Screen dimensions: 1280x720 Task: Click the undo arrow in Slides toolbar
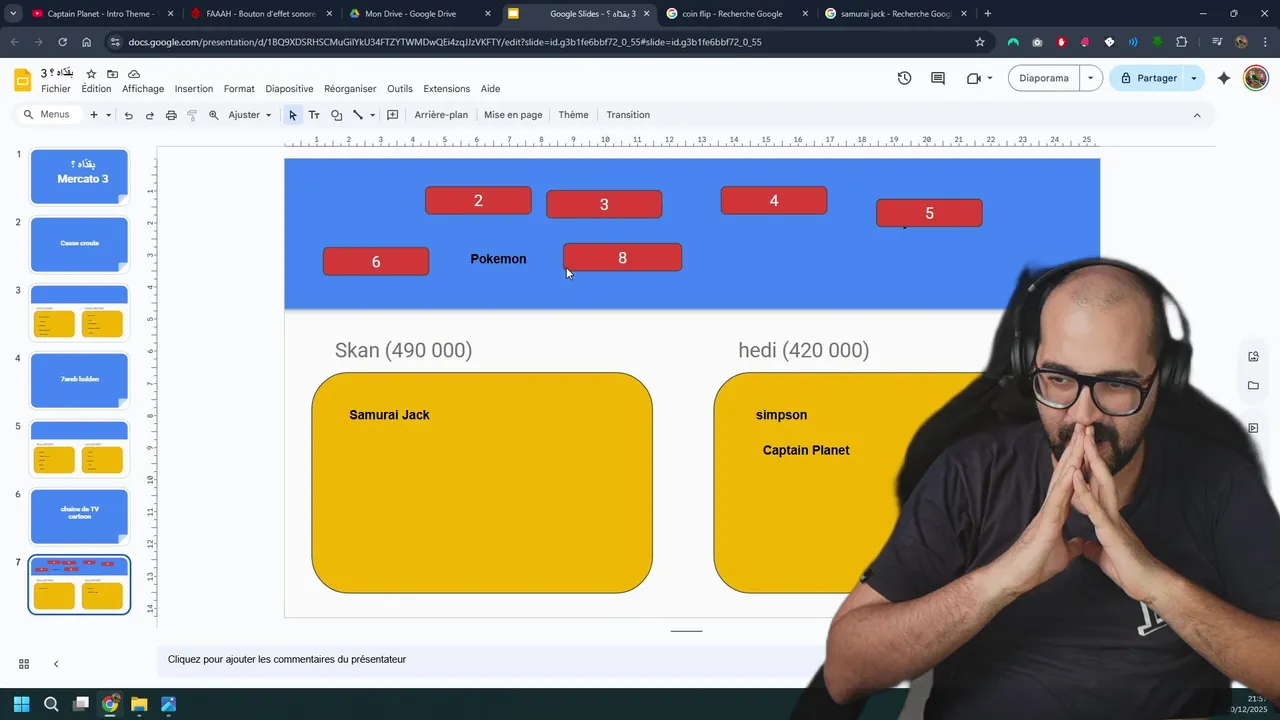coord(128,115)
